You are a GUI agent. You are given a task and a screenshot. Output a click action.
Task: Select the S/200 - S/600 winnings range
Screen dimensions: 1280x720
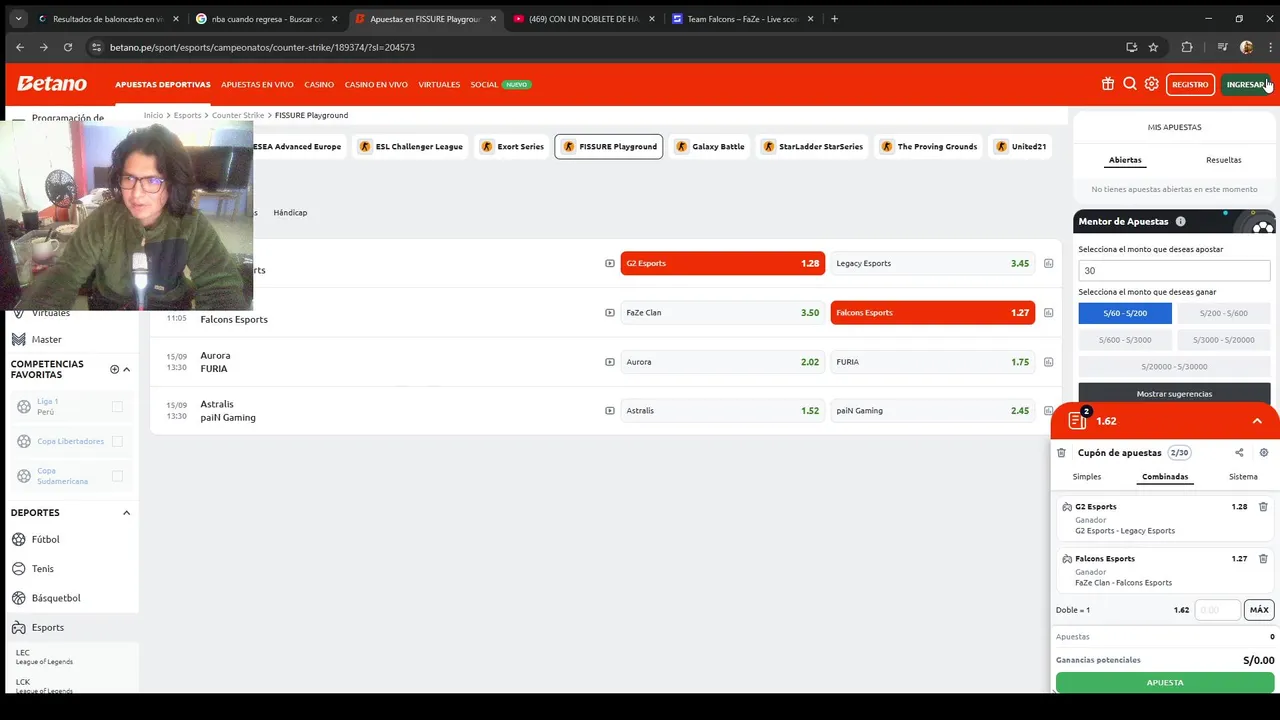click(1223, 313)
